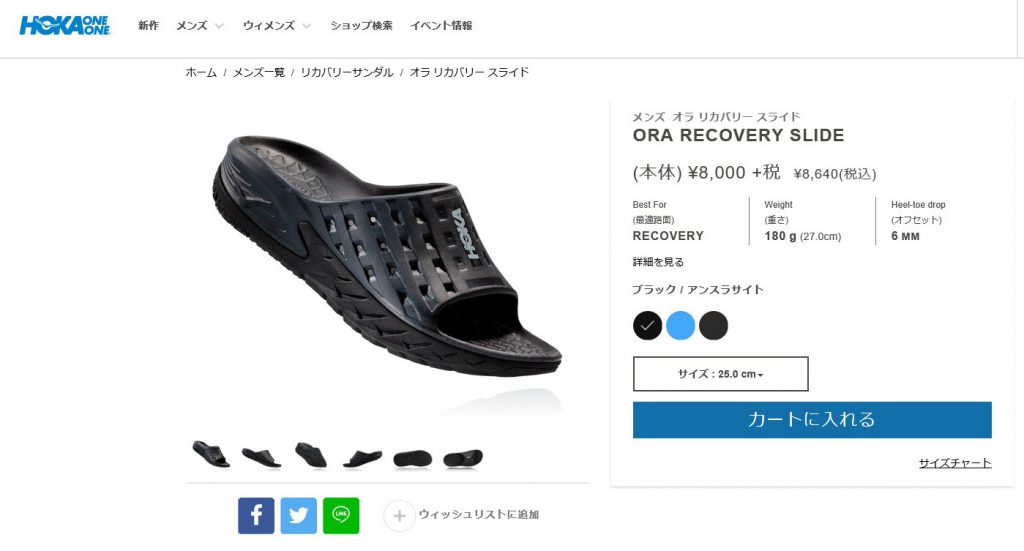Share product via LINE icon
The image size is (1024, 551).
pos(341,515)
